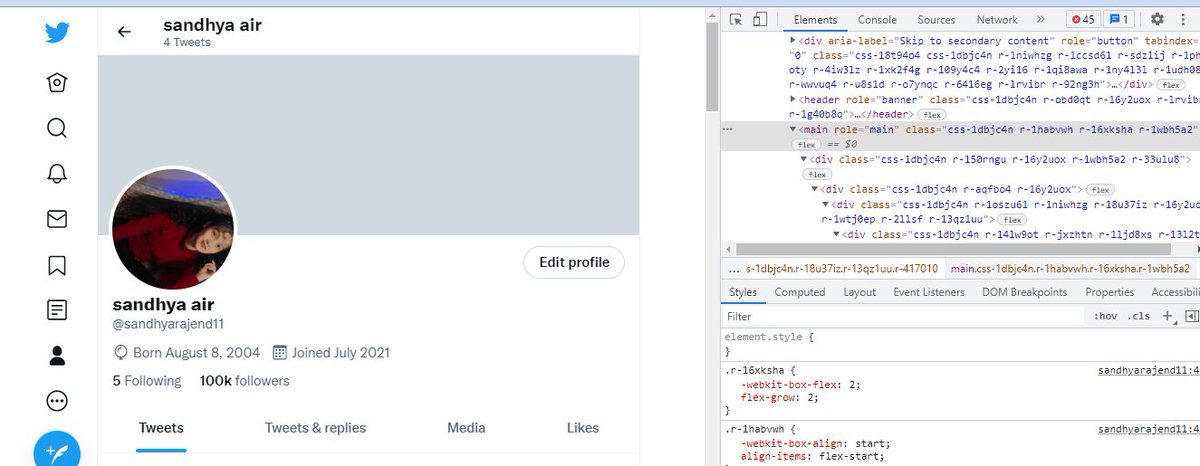Collapse the div r-150rngu node
The width and height of the screenshot is (1200, 466).
pos(803,160)
